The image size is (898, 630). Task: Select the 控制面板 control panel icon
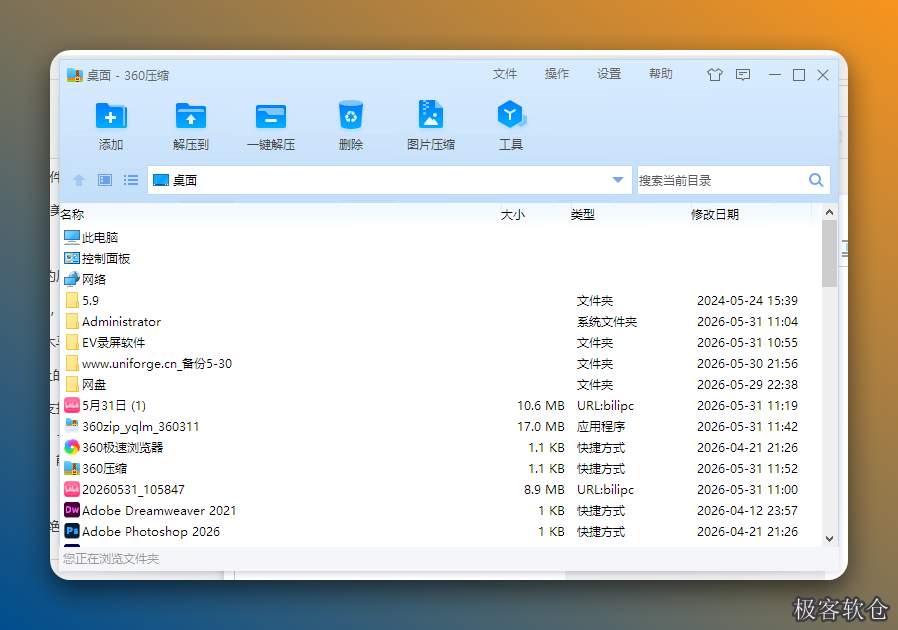click(72, 258)
